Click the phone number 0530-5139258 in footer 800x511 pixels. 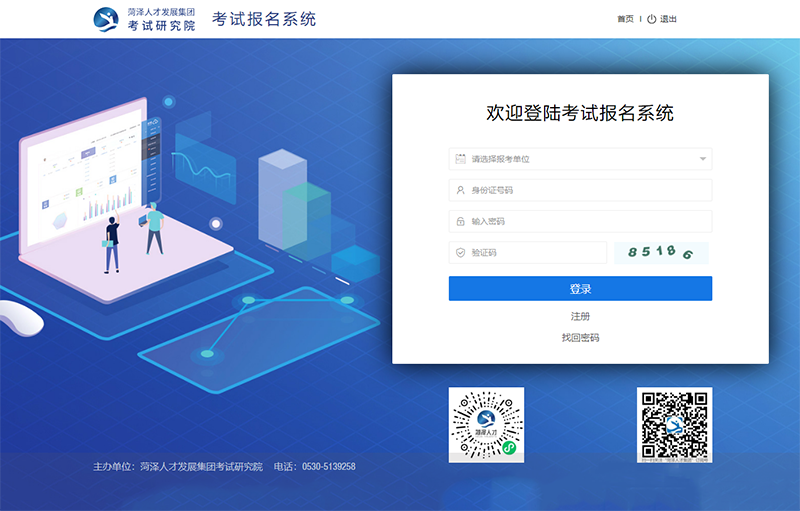click(x=329, y=467)
